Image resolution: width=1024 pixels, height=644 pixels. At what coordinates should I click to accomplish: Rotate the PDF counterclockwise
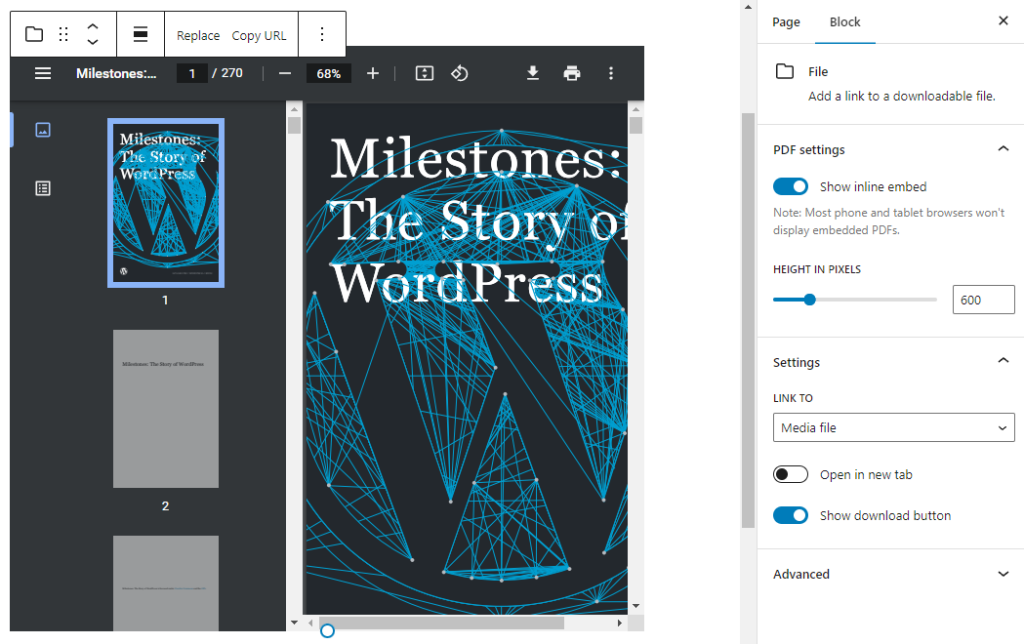point(459,73)
